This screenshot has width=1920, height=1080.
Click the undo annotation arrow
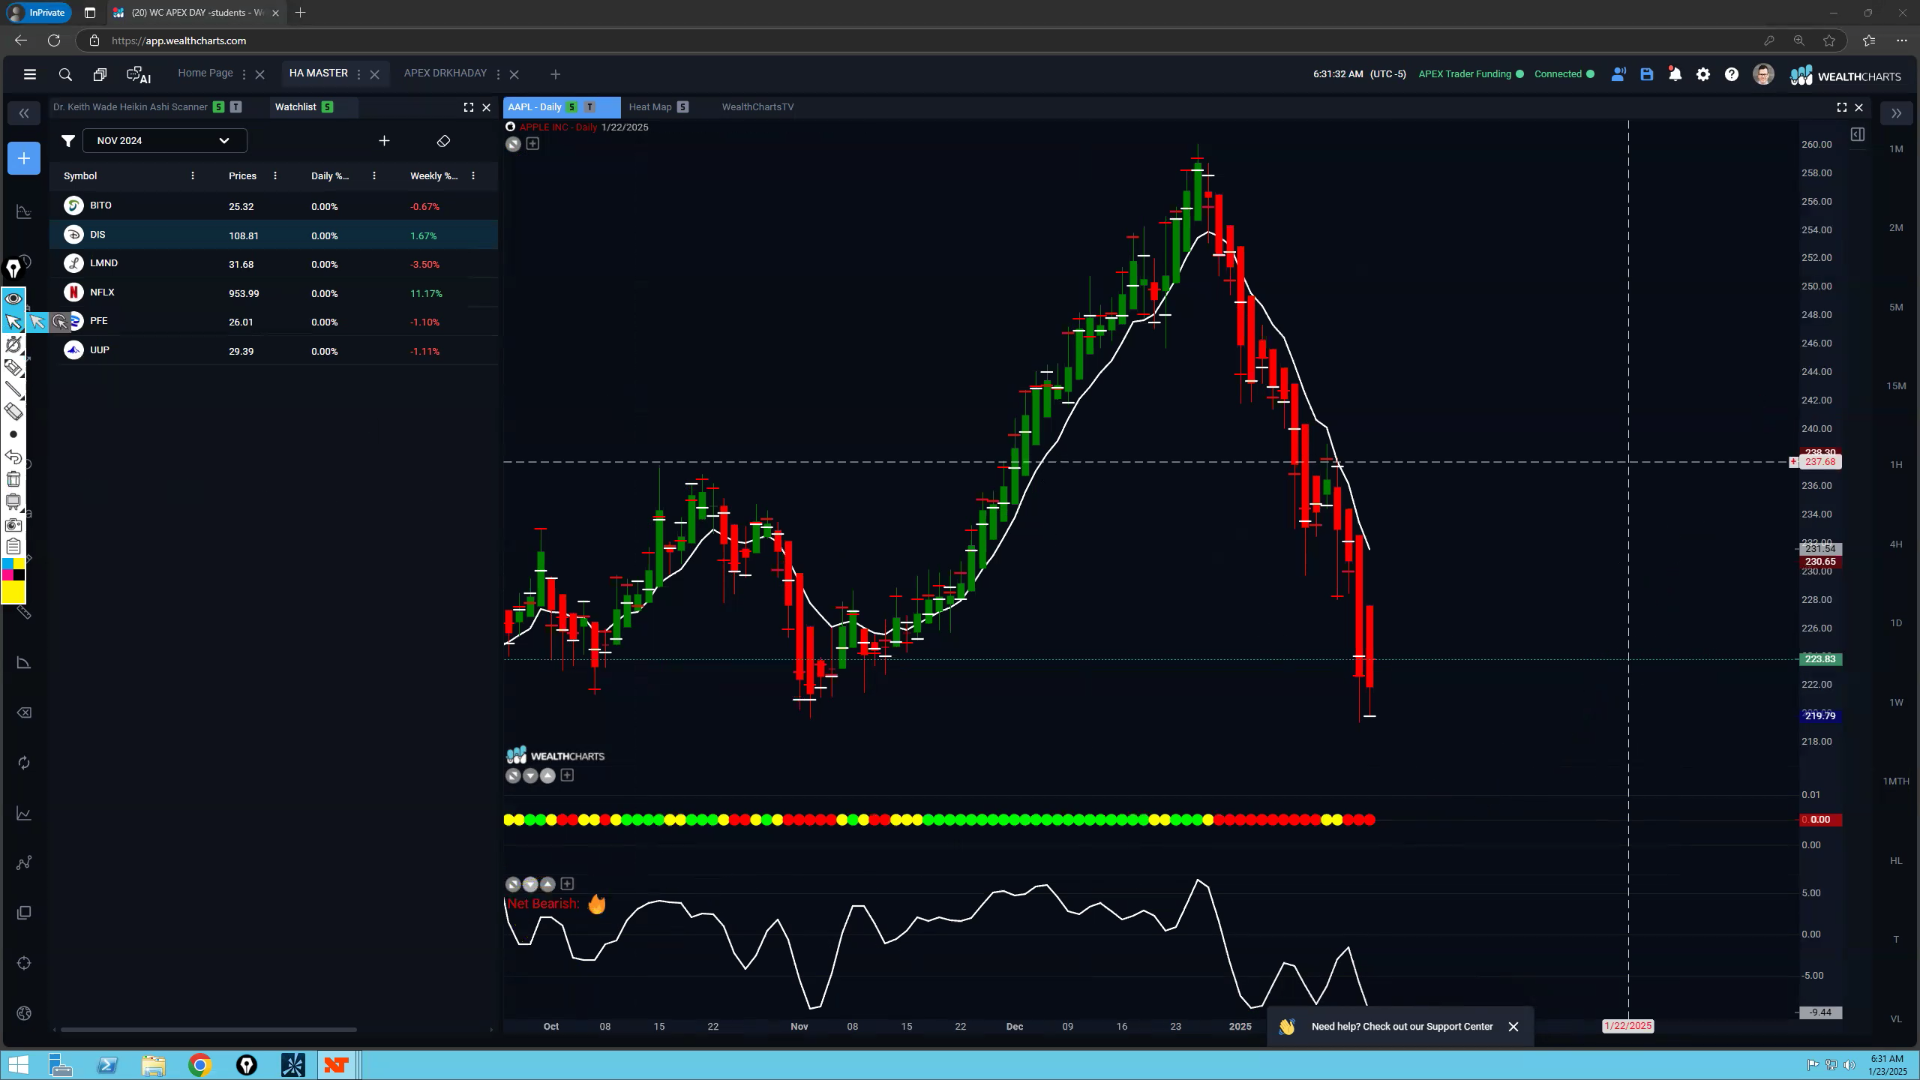coord(13,457)
